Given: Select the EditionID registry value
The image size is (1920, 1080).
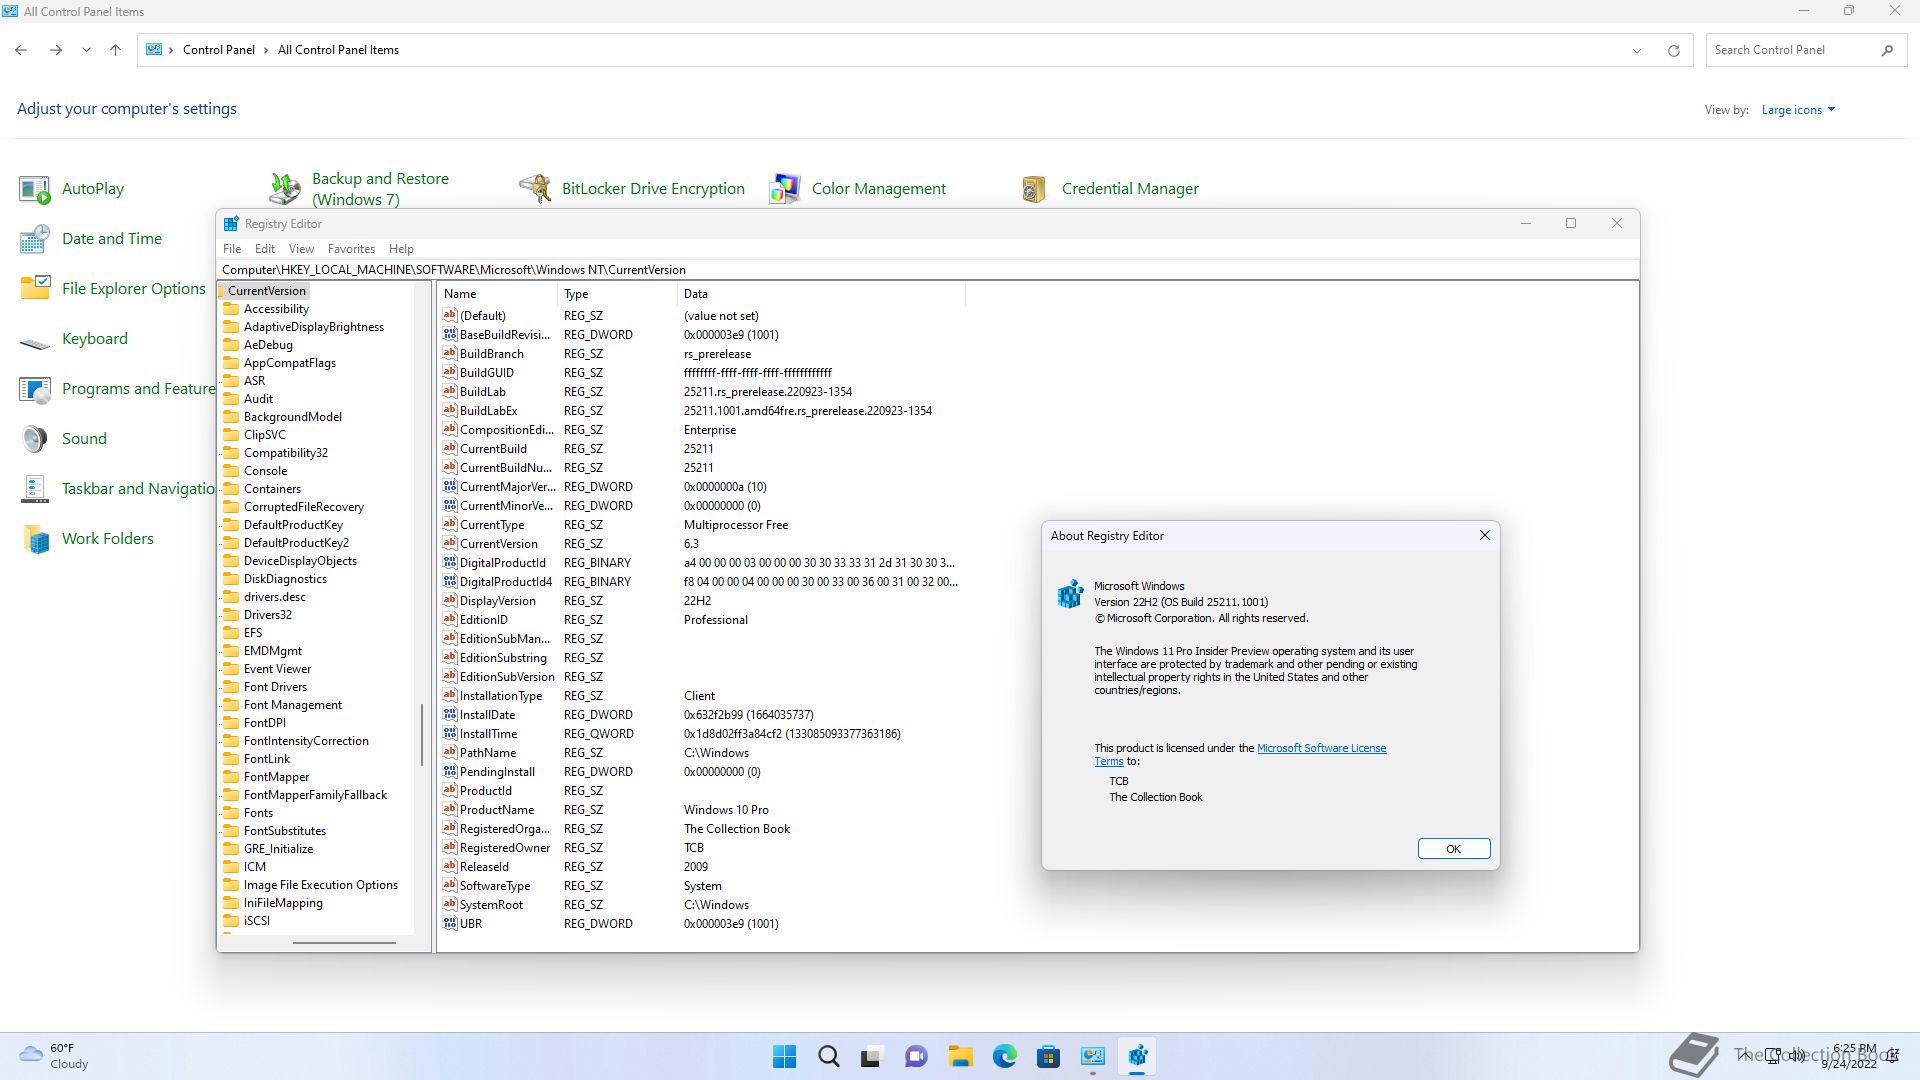Looking at the screenshot, I should 484,620.
